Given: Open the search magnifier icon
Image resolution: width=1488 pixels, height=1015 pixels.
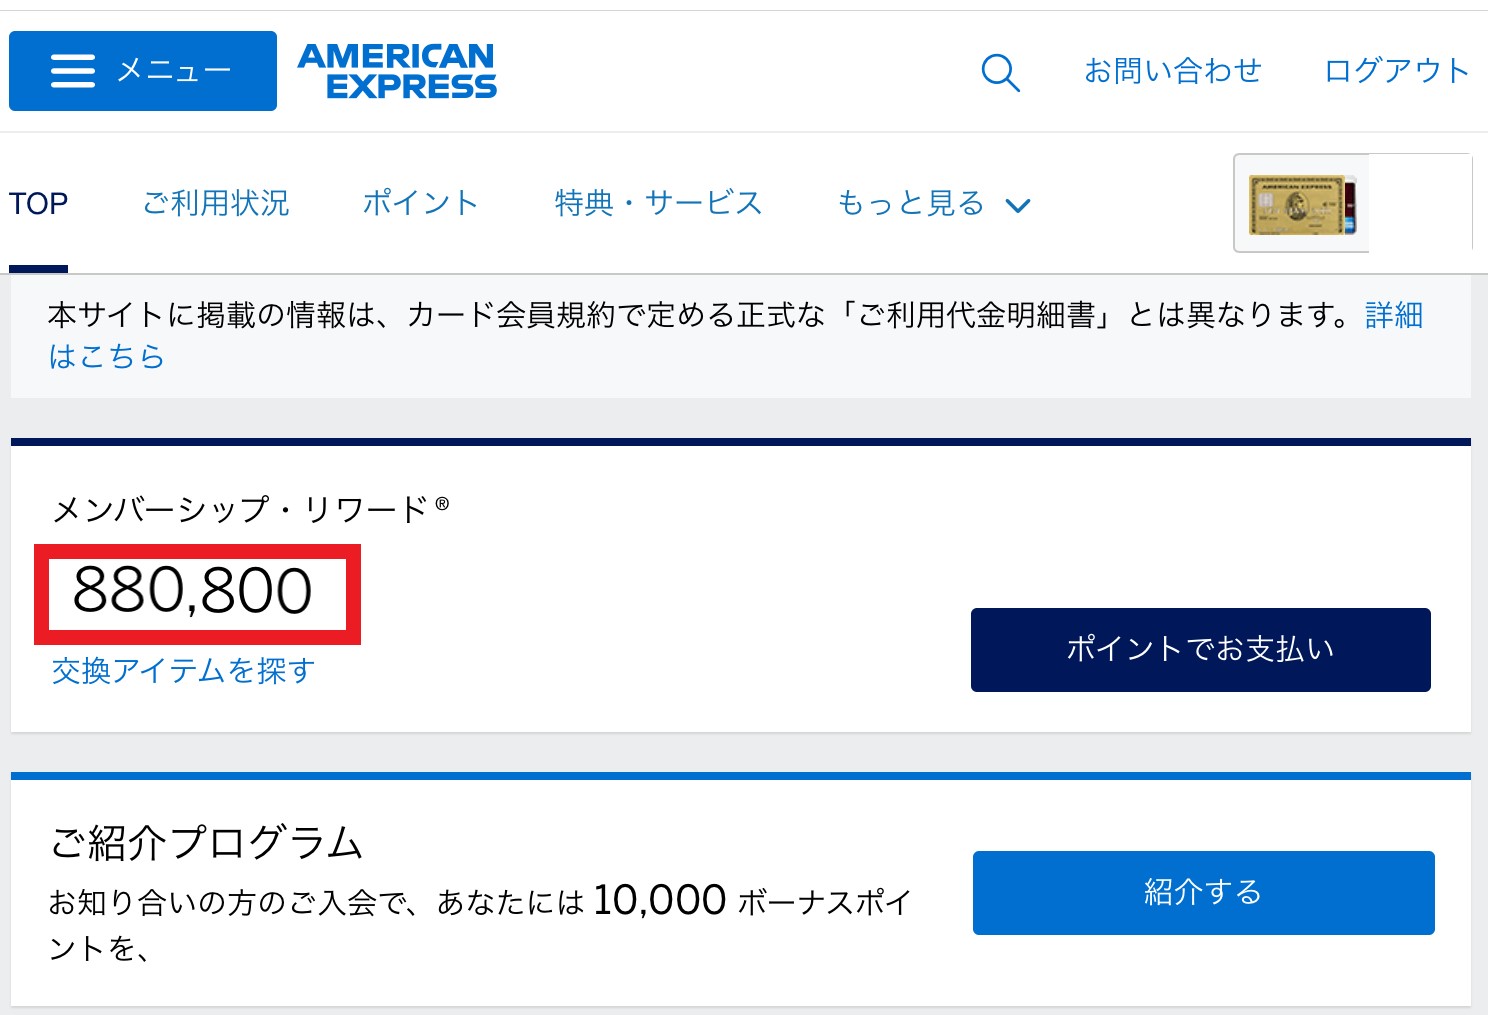Looking at the screenshot, I should 1000,72.
